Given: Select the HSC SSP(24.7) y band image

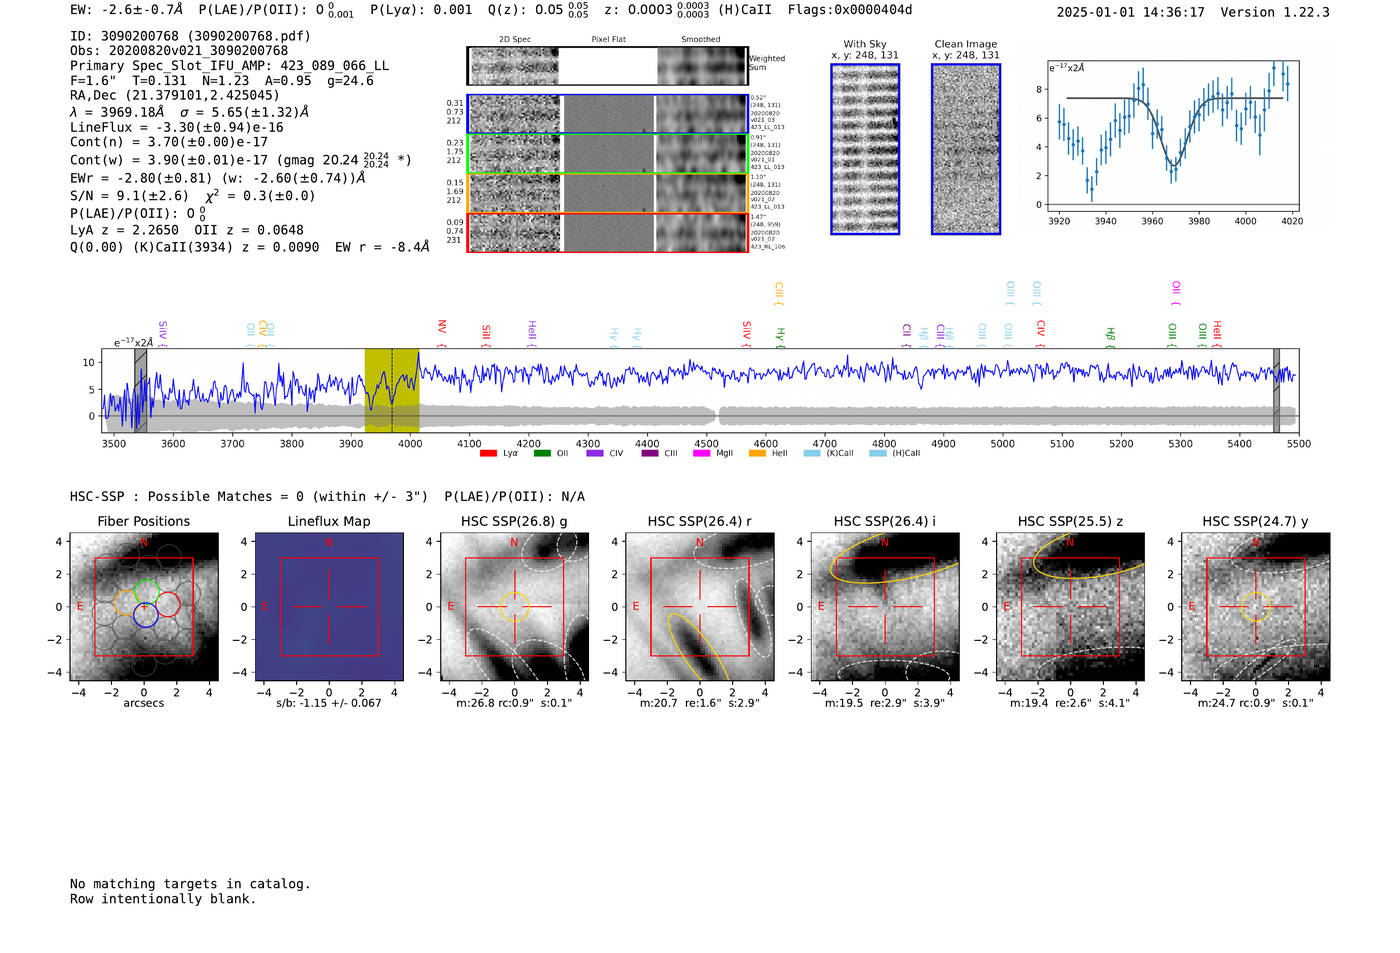Looking at the screenshot, I should point(1256,607).
